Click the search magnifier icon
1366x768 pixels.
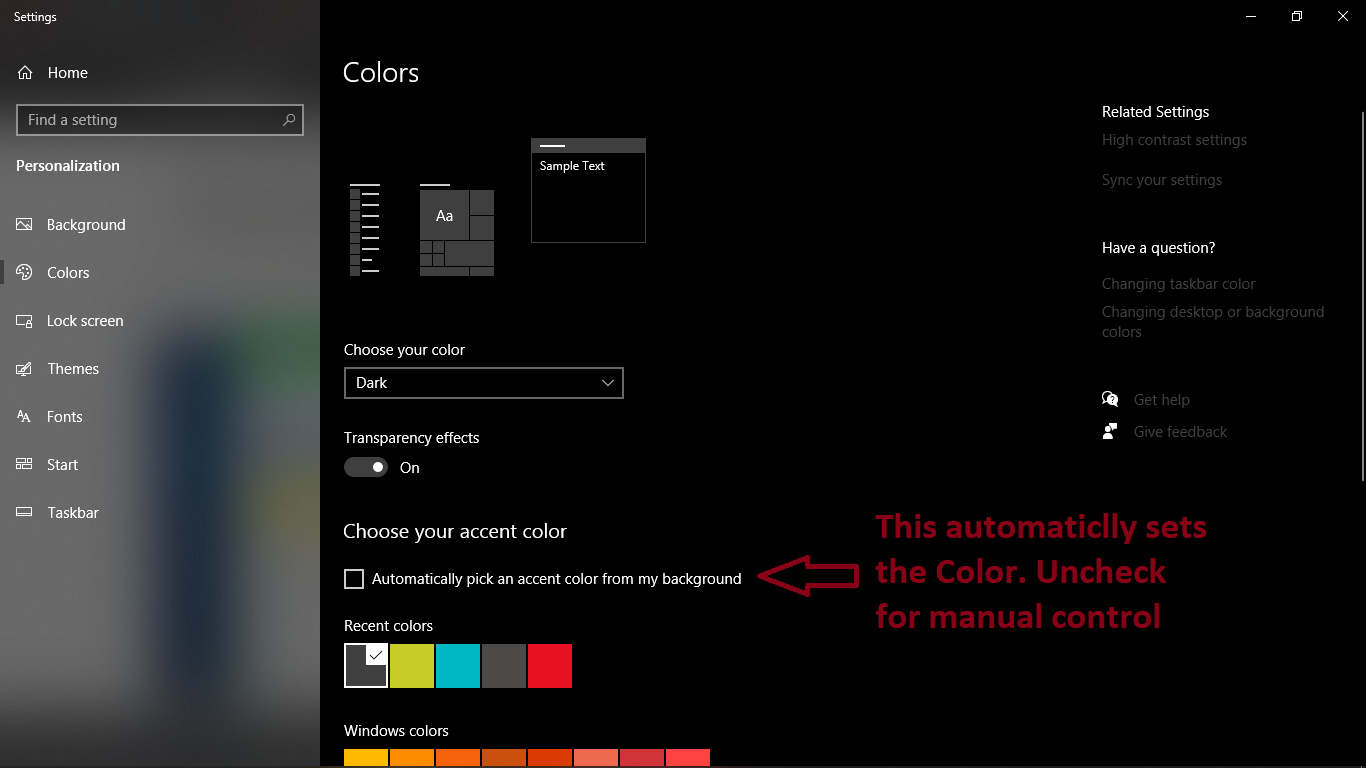[289, 120]
